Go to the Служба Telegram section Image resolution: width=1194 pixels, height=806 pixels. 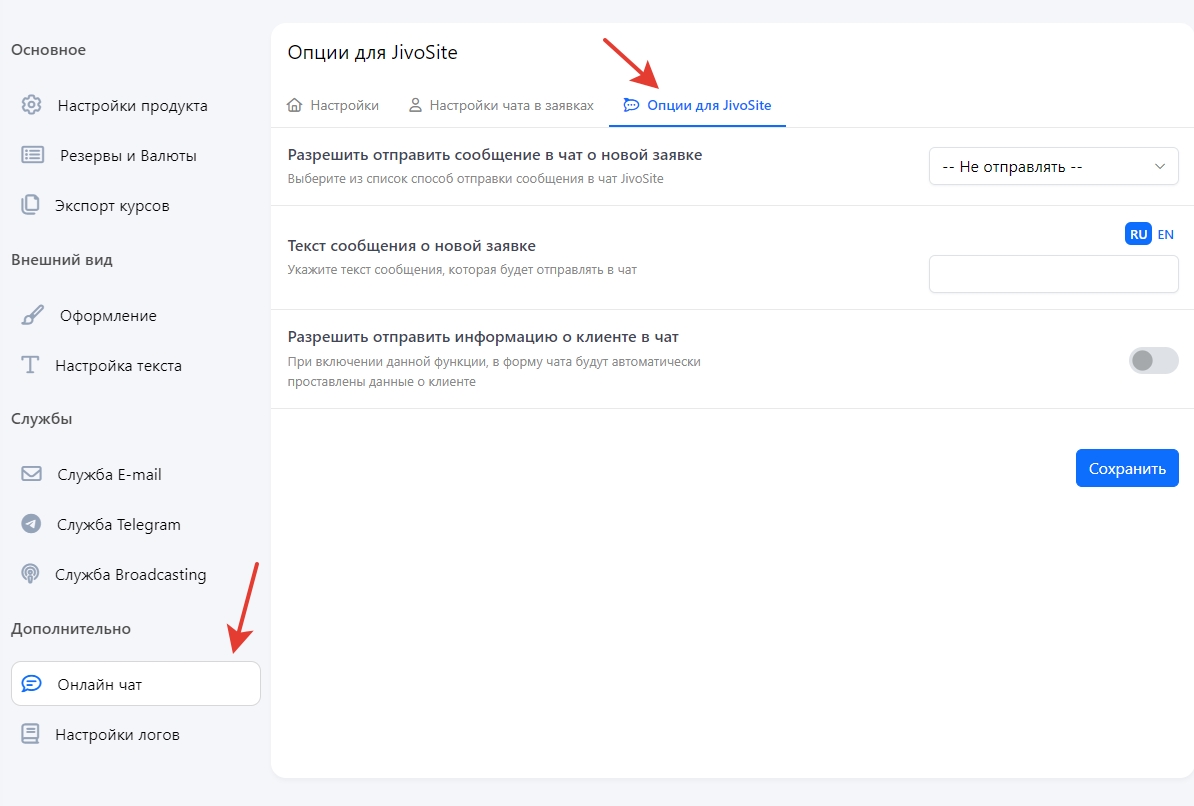[118, 524]
